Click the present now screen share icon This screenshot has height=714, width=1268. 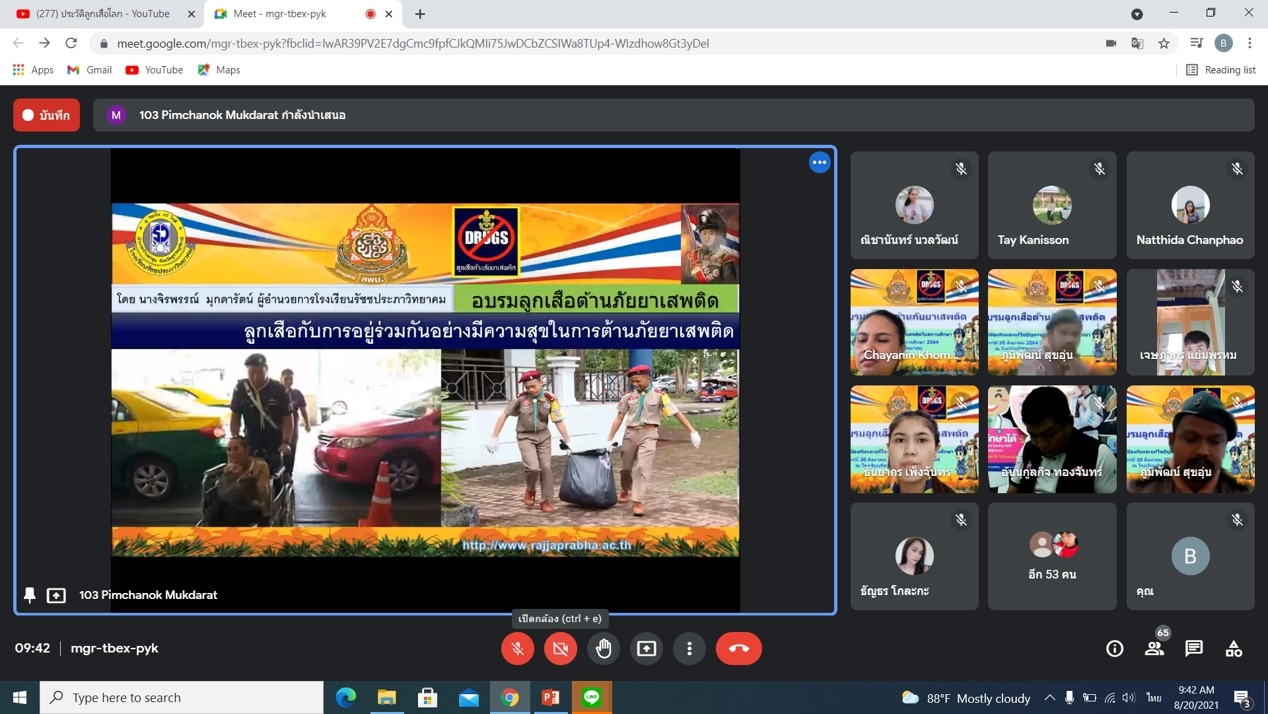[x=647, y=648]
